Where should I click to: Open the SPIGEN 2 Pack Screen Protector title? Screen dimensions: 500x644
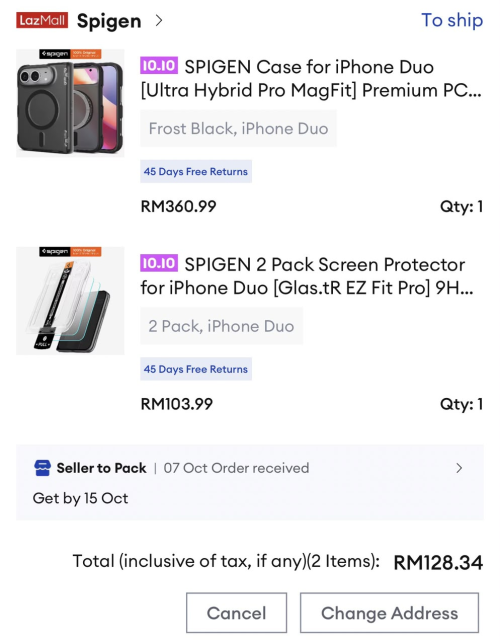click(x=307, y=276)
